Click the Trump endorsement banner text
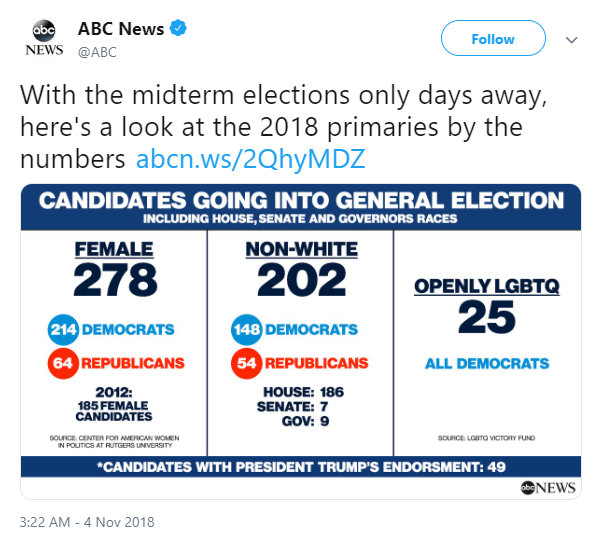The height and width of the screenshot is (542, 607). [301, 467]
